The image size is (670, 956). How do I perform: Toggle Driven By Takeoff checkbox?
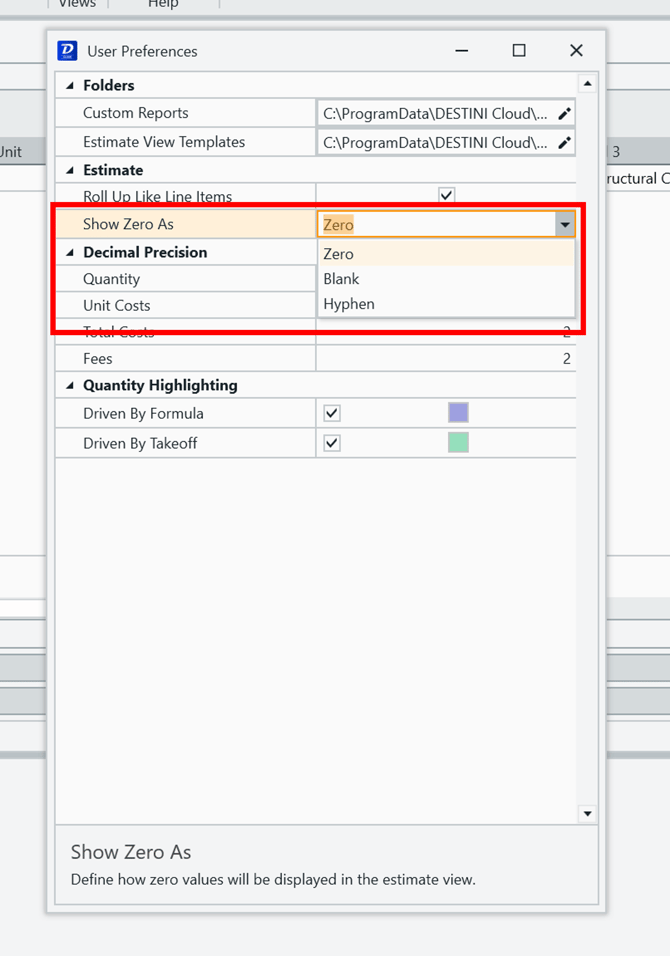[x=332, y=443]
